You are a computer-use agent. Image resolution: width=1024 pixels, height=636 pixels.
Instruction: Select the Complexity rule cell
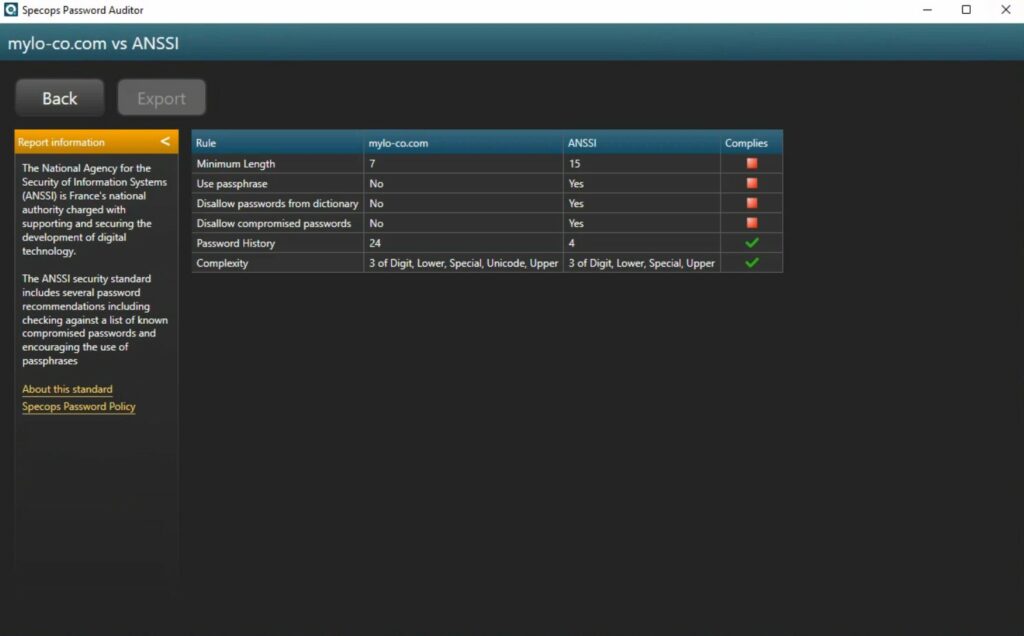coord(278,263)
